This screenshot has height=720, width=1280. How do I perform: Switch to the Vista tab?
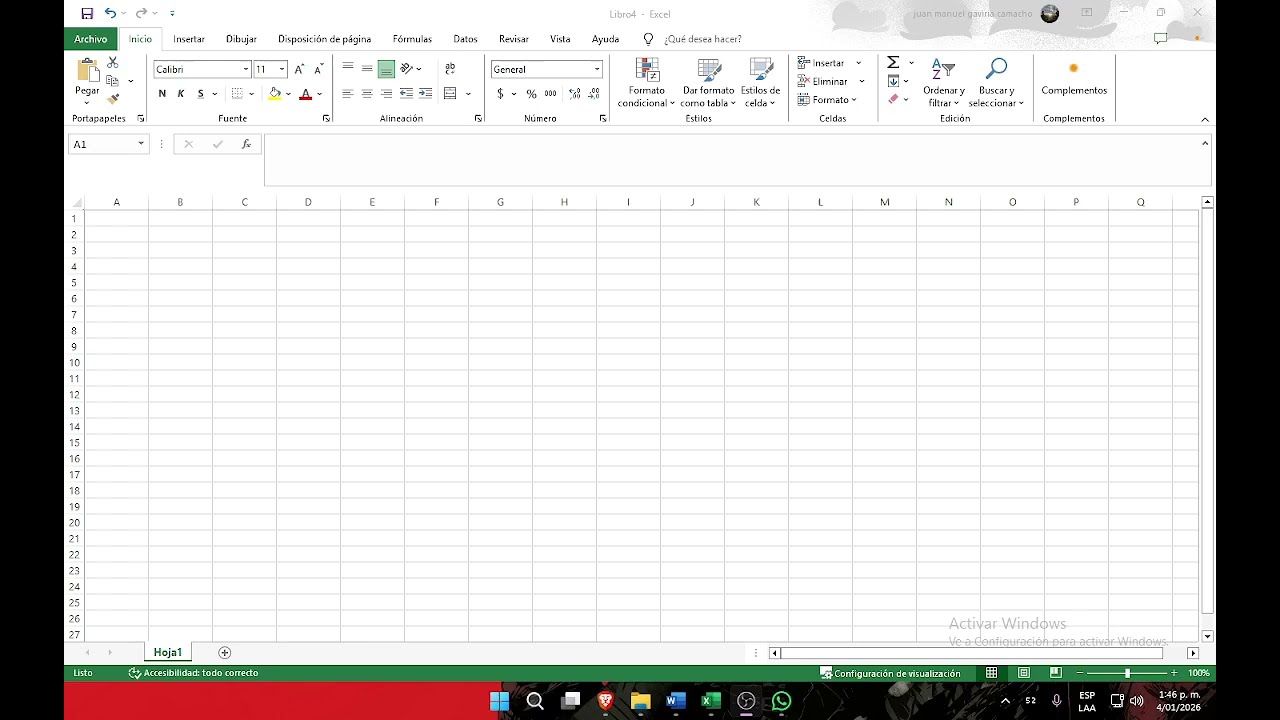click(560, 39)
